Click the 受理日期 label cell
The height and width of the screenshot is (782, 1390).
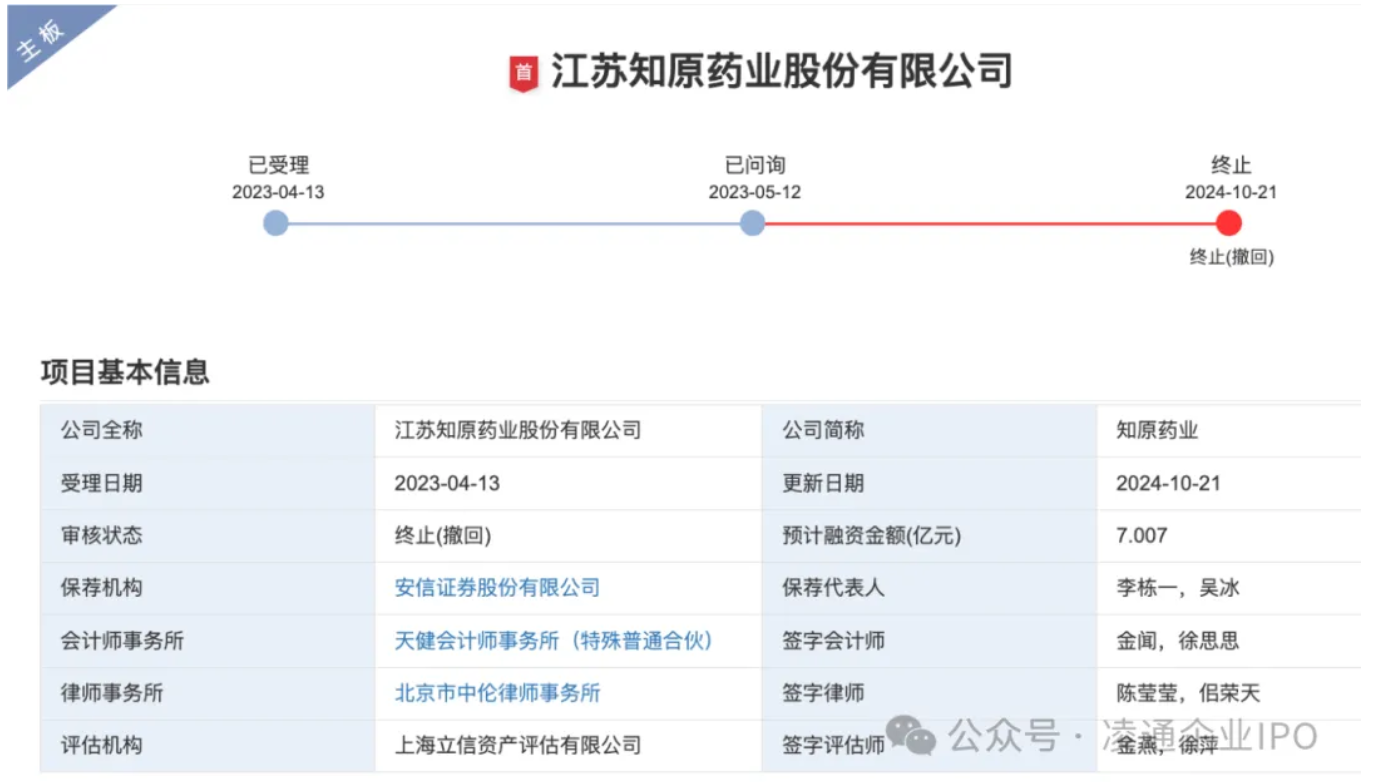point(207,484)
